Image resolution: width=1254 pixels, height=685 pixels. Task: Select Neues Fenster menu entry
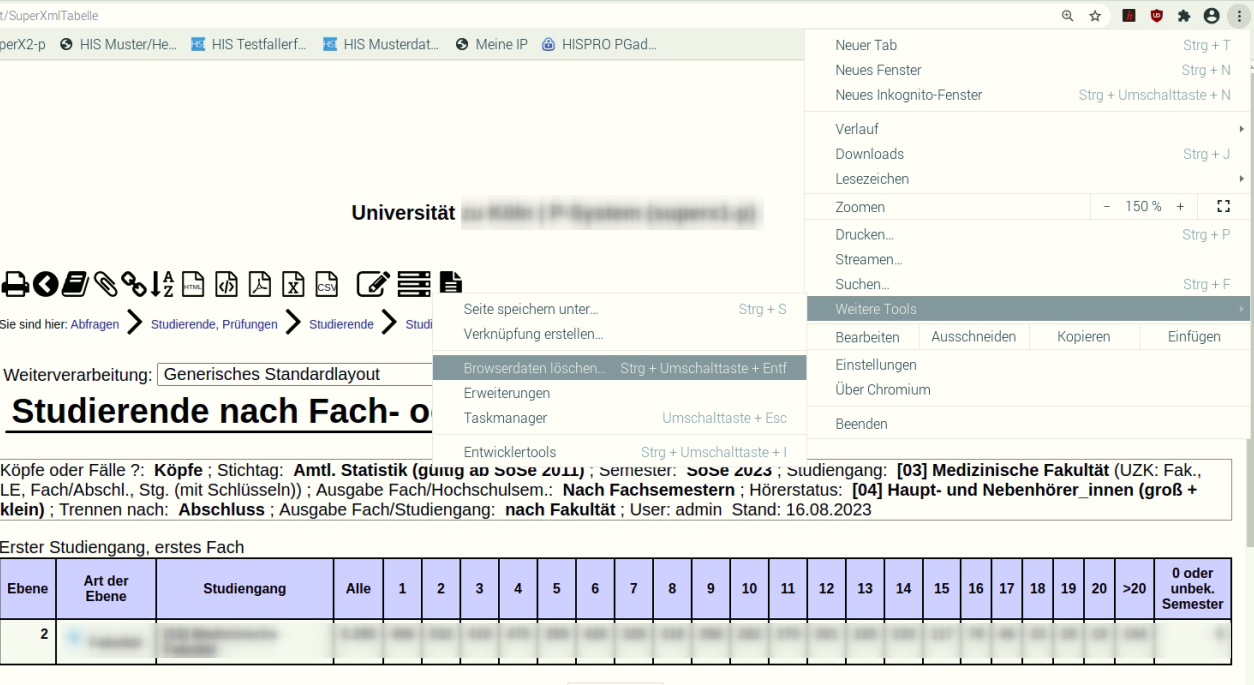(x=1029, y=70)
